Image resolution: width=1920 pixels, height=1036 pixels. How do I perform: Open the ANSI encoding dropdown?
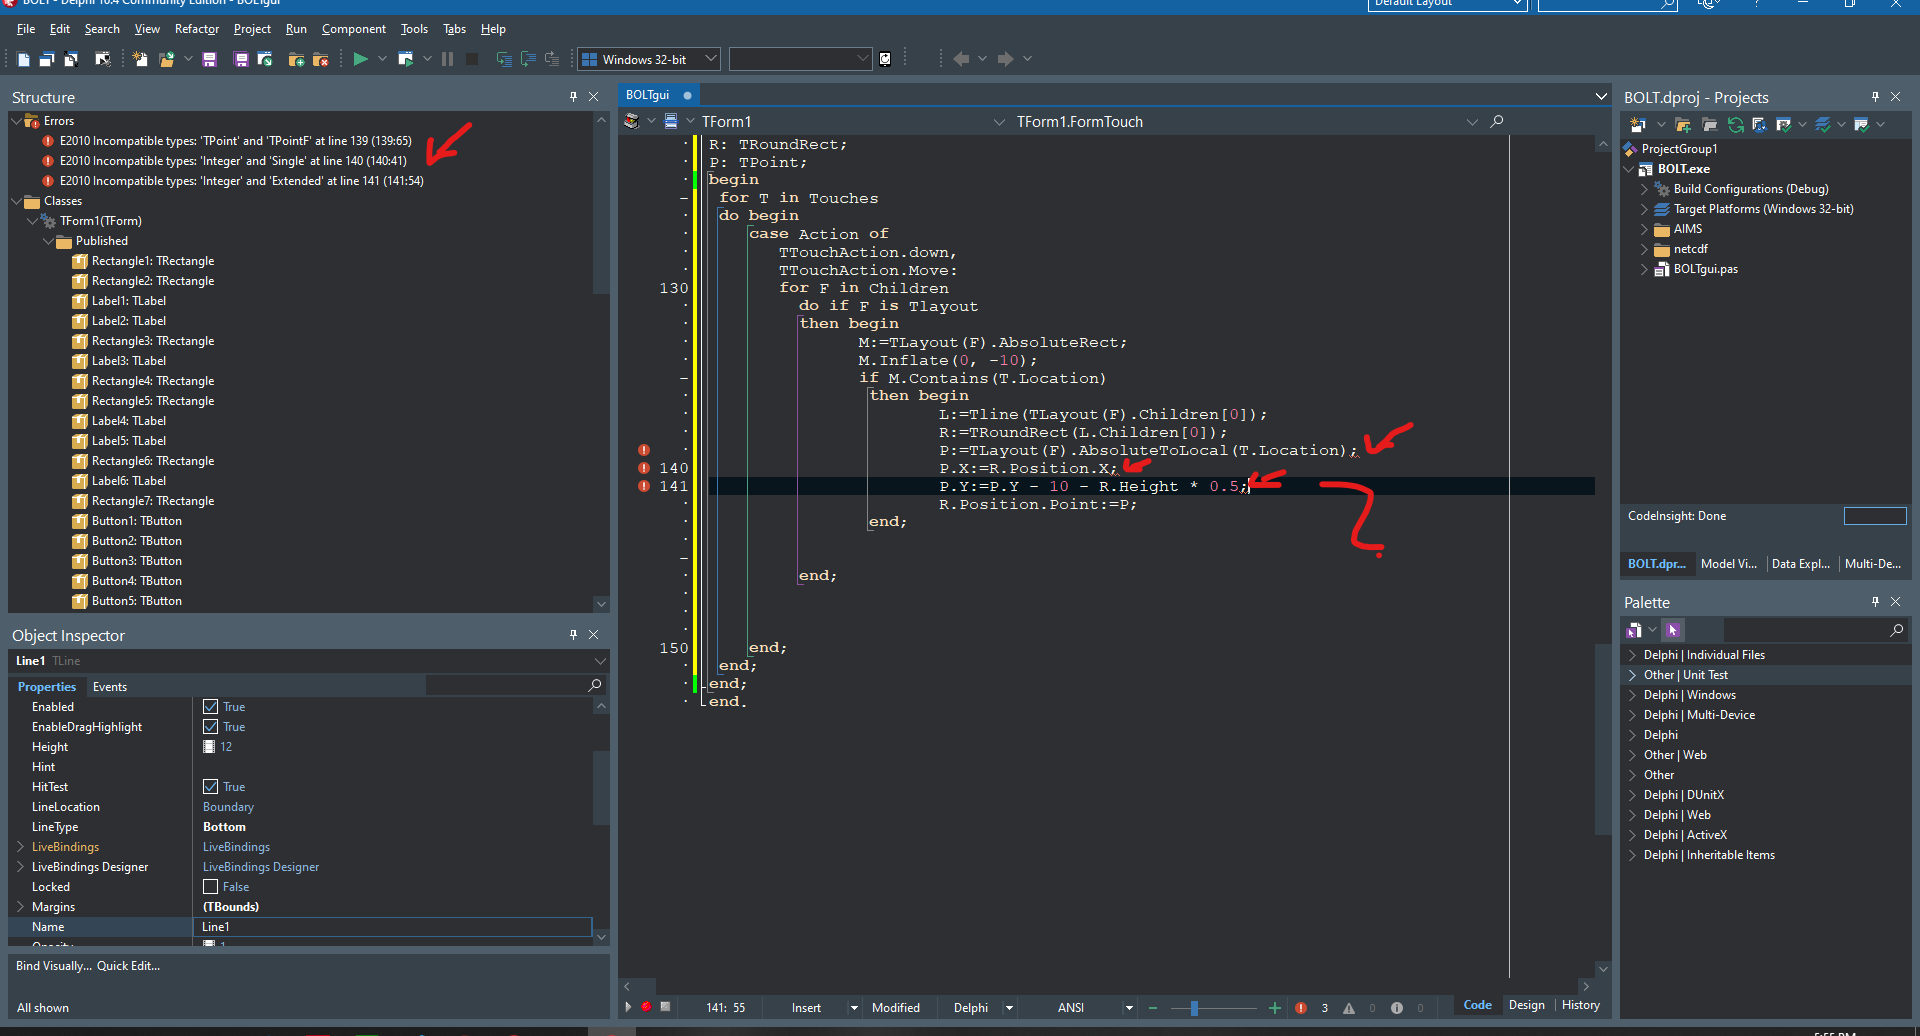(x=1129, y=1008)
